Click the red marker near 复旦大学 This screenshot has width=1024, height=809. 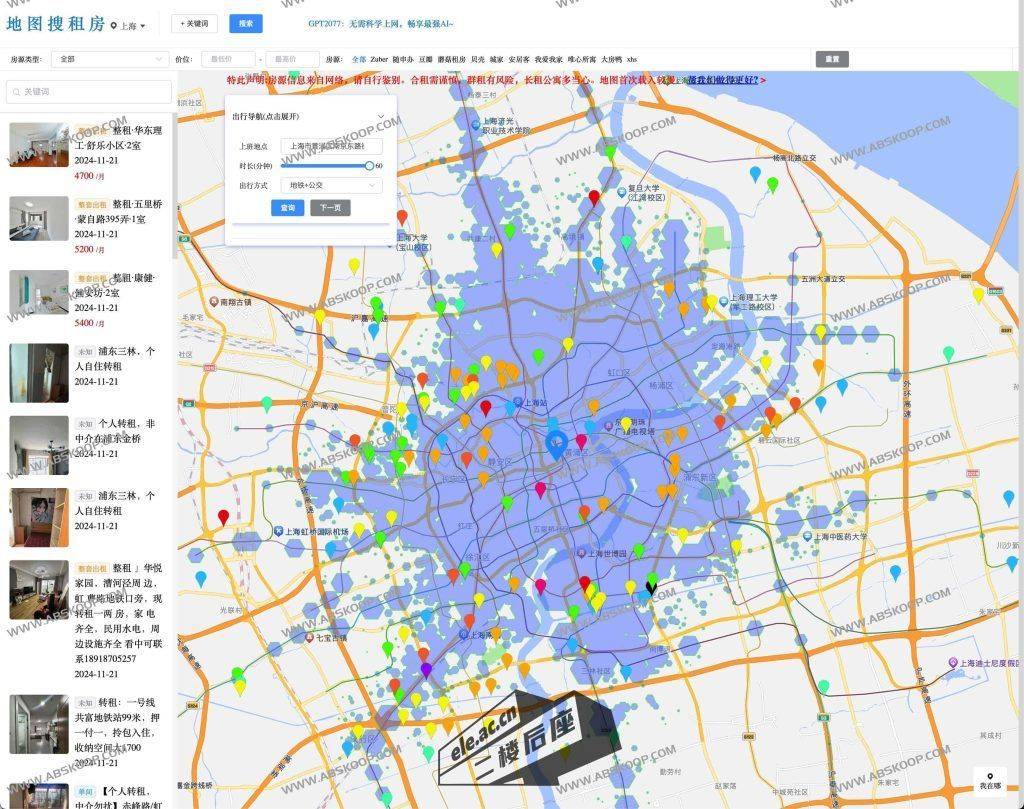[594, 197]
